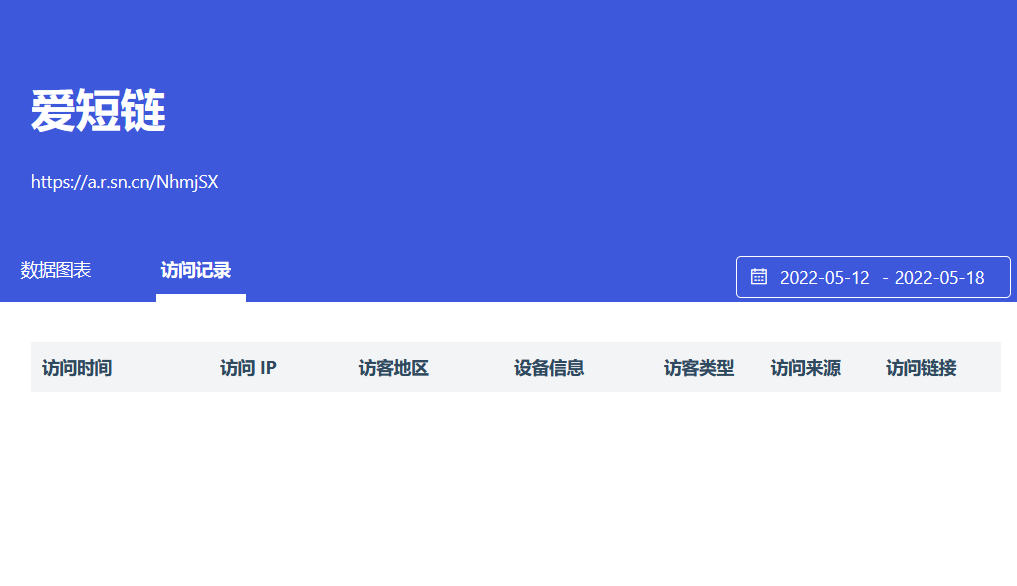Click the 访问 IP column header
This screenshot has width=1017, height=586.
click(x=248, y=368)
